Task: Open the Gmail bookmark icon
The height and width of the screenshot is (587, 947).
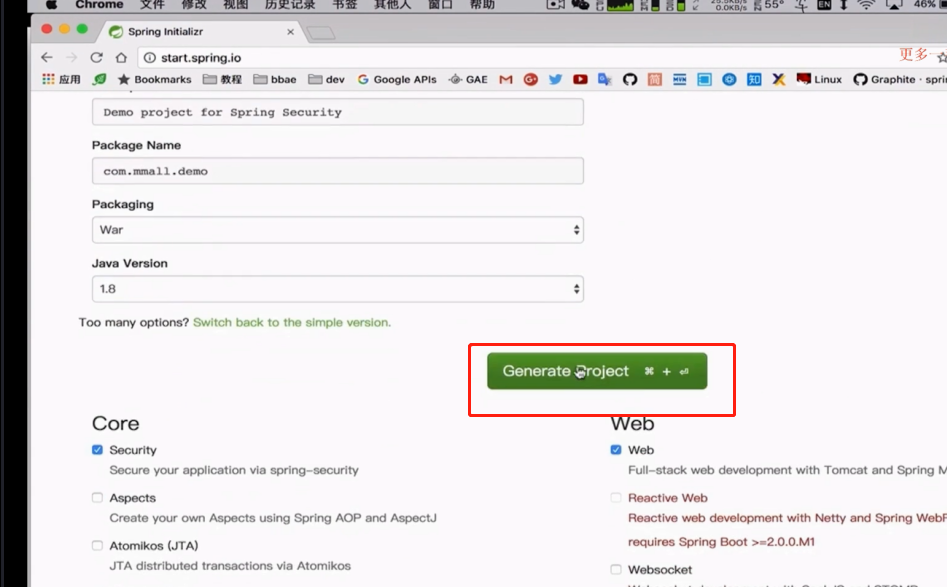Action: (506, 79)
